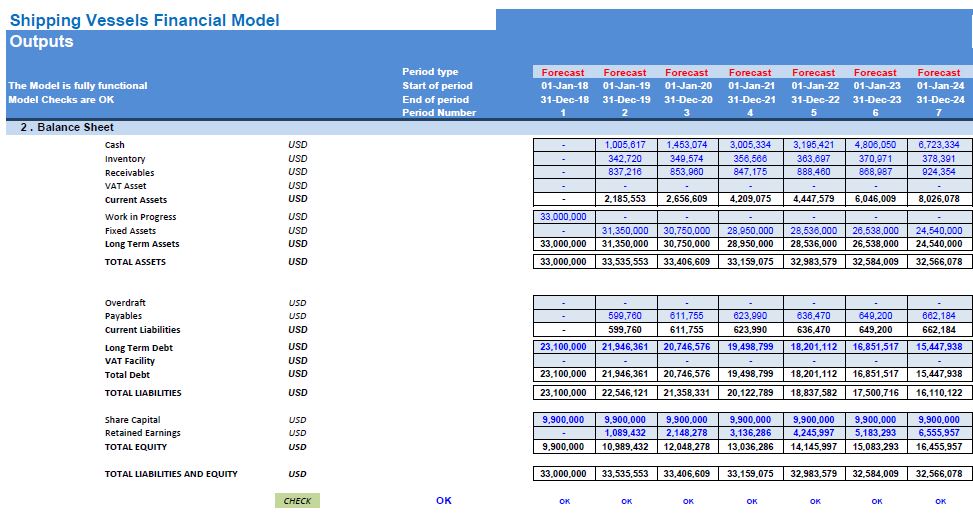Click the green CHECK cell
This screenshot has width=973, height=525.
297,501
